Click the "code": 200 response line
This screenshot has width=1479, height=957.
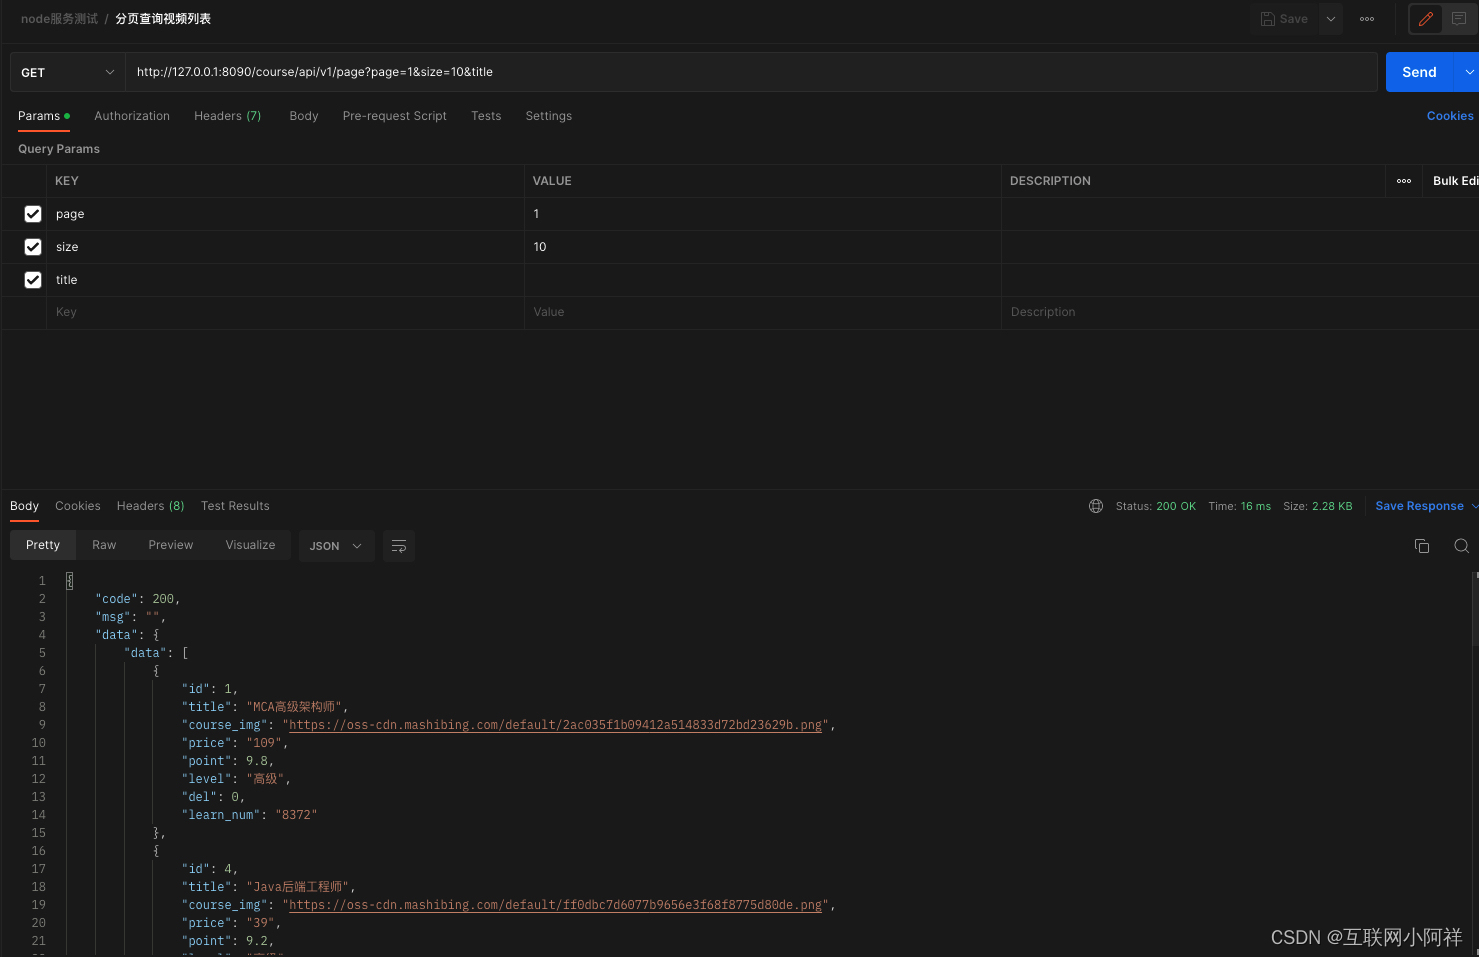pos(138,599)
